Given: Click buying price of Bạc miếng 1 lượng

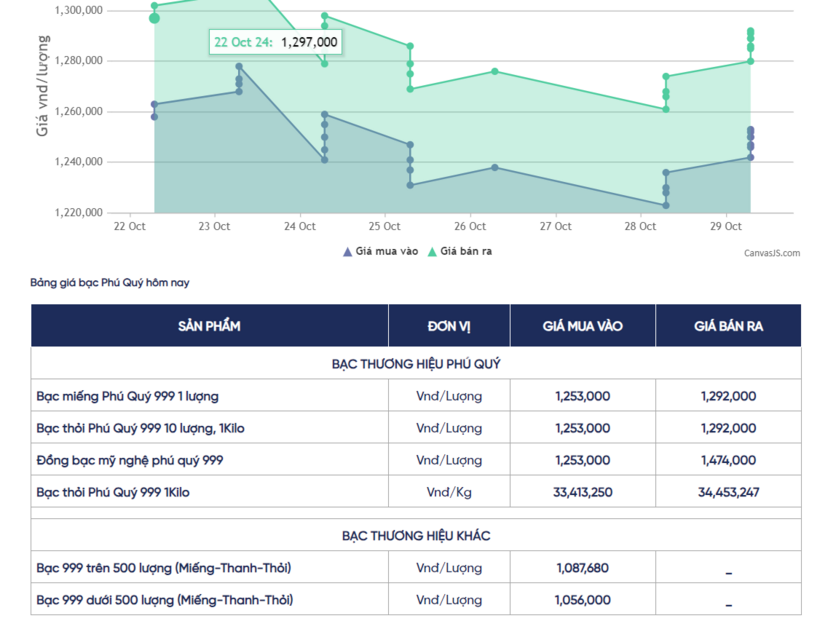Looking at the screenshot, I should [x=583, y=396].
